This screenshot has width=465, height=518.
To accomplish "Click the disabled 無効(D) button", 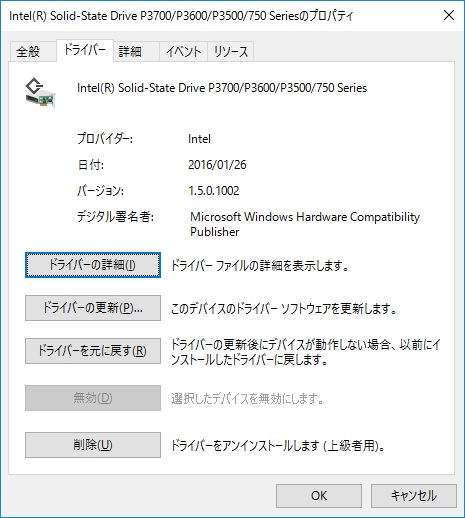I will coord(93,398).
